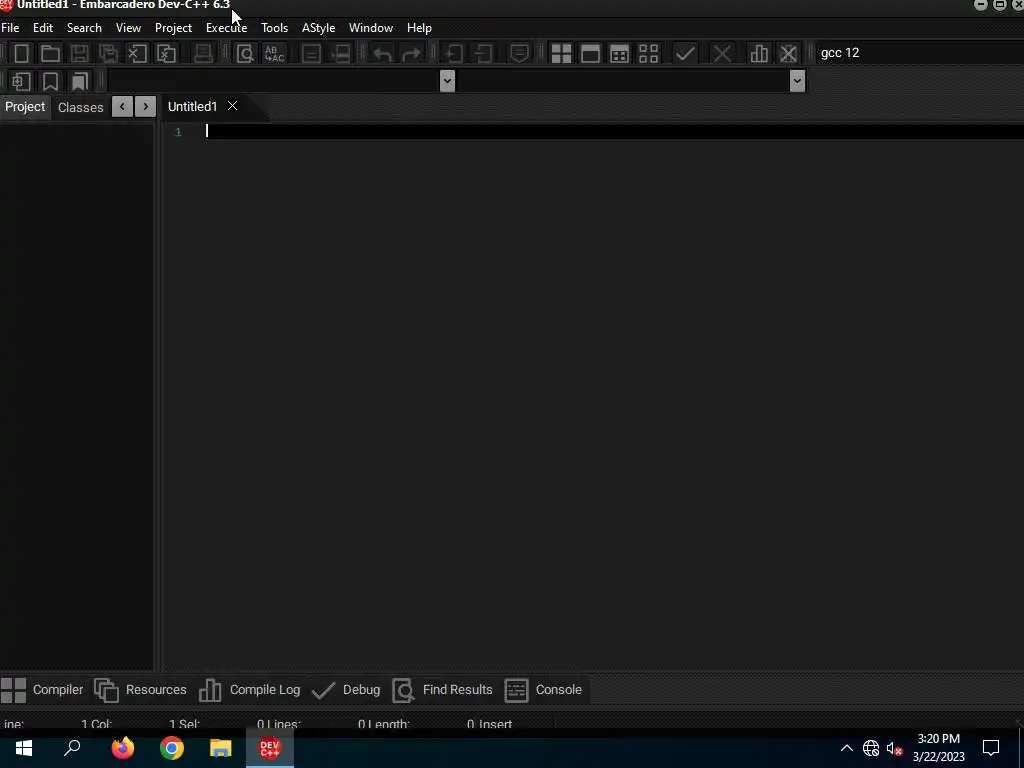Open the Execute menu
Screen dimensions: 1024x768
click(226, 27)
